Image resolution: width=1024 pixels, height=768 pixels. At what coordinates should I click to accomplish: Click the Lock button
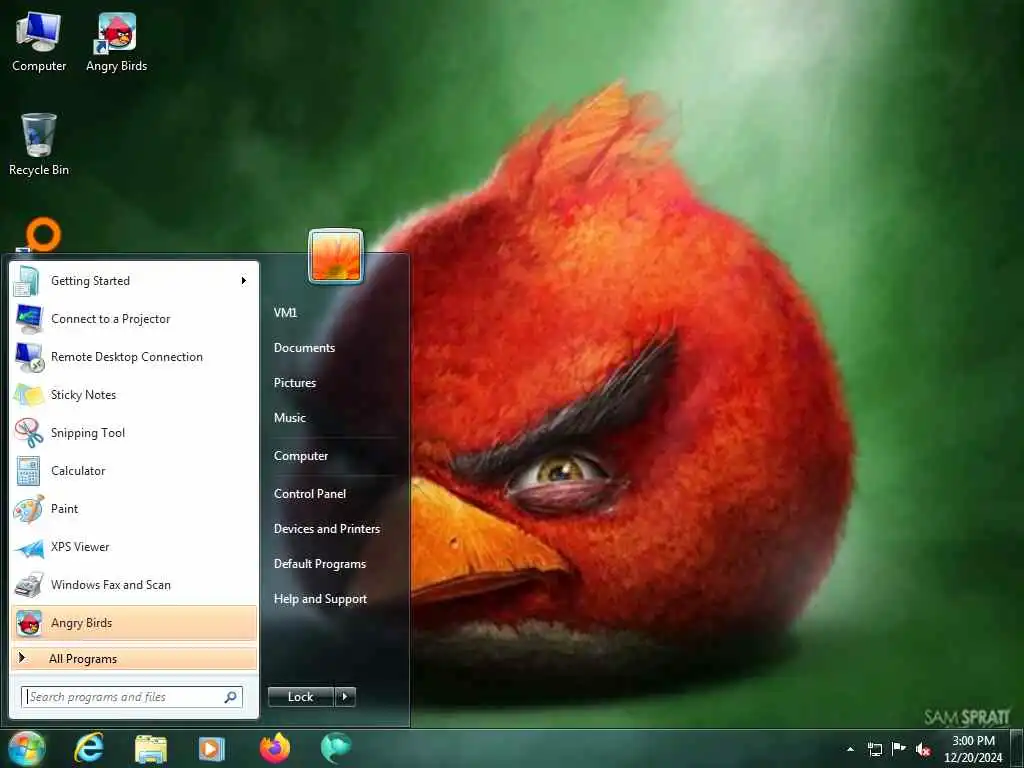[301, 697]
